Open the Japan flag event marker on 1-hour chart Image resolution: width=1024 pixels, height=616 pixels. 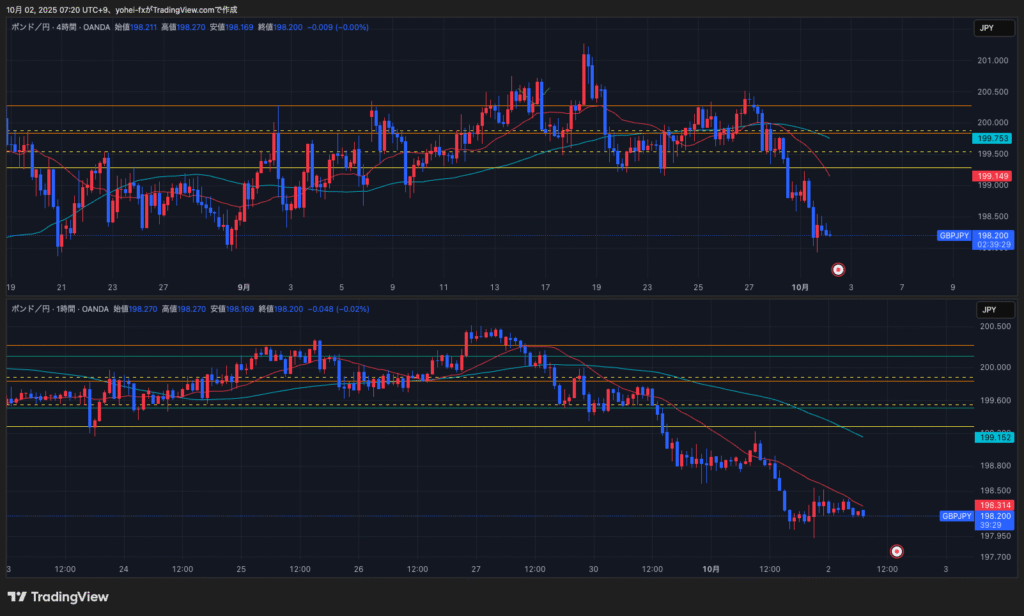tap(896, 551)
